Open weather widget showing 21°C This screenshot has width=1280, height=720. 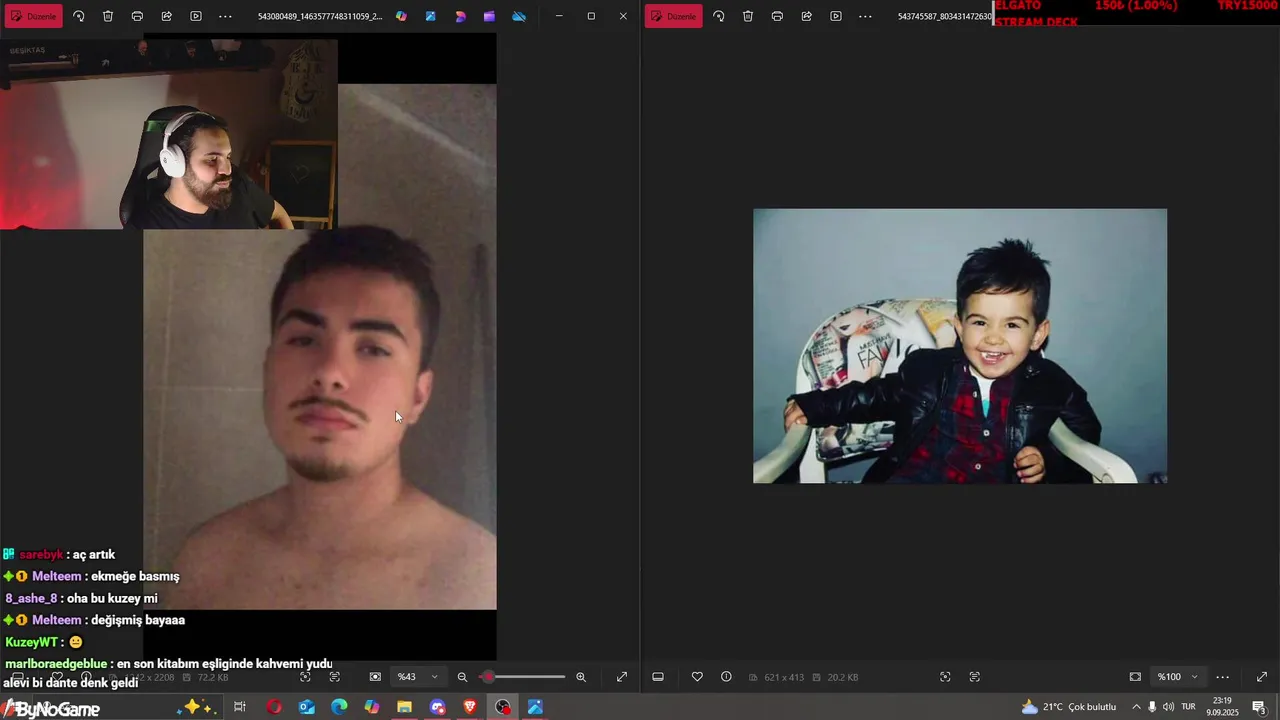[1068, 707]
